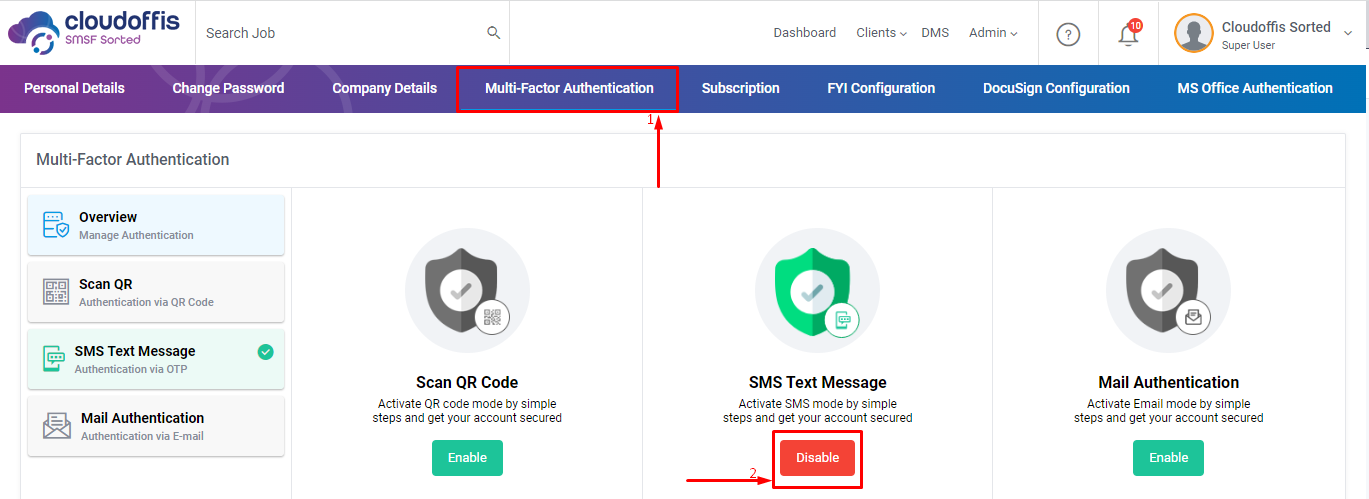Select Mail Authentication sidebar item
1369x499 pixels.
(x=156, y=426)
